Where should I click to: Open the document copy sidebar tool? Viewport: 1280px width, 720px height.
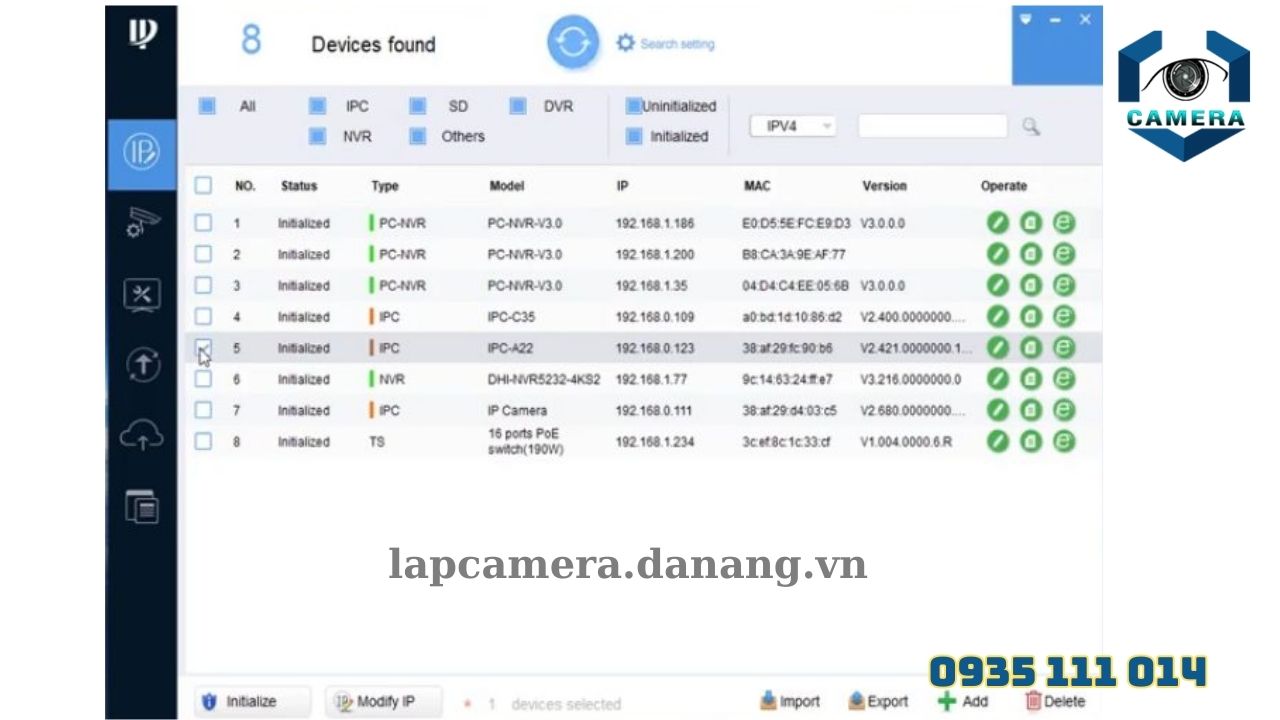pos(142,506)
